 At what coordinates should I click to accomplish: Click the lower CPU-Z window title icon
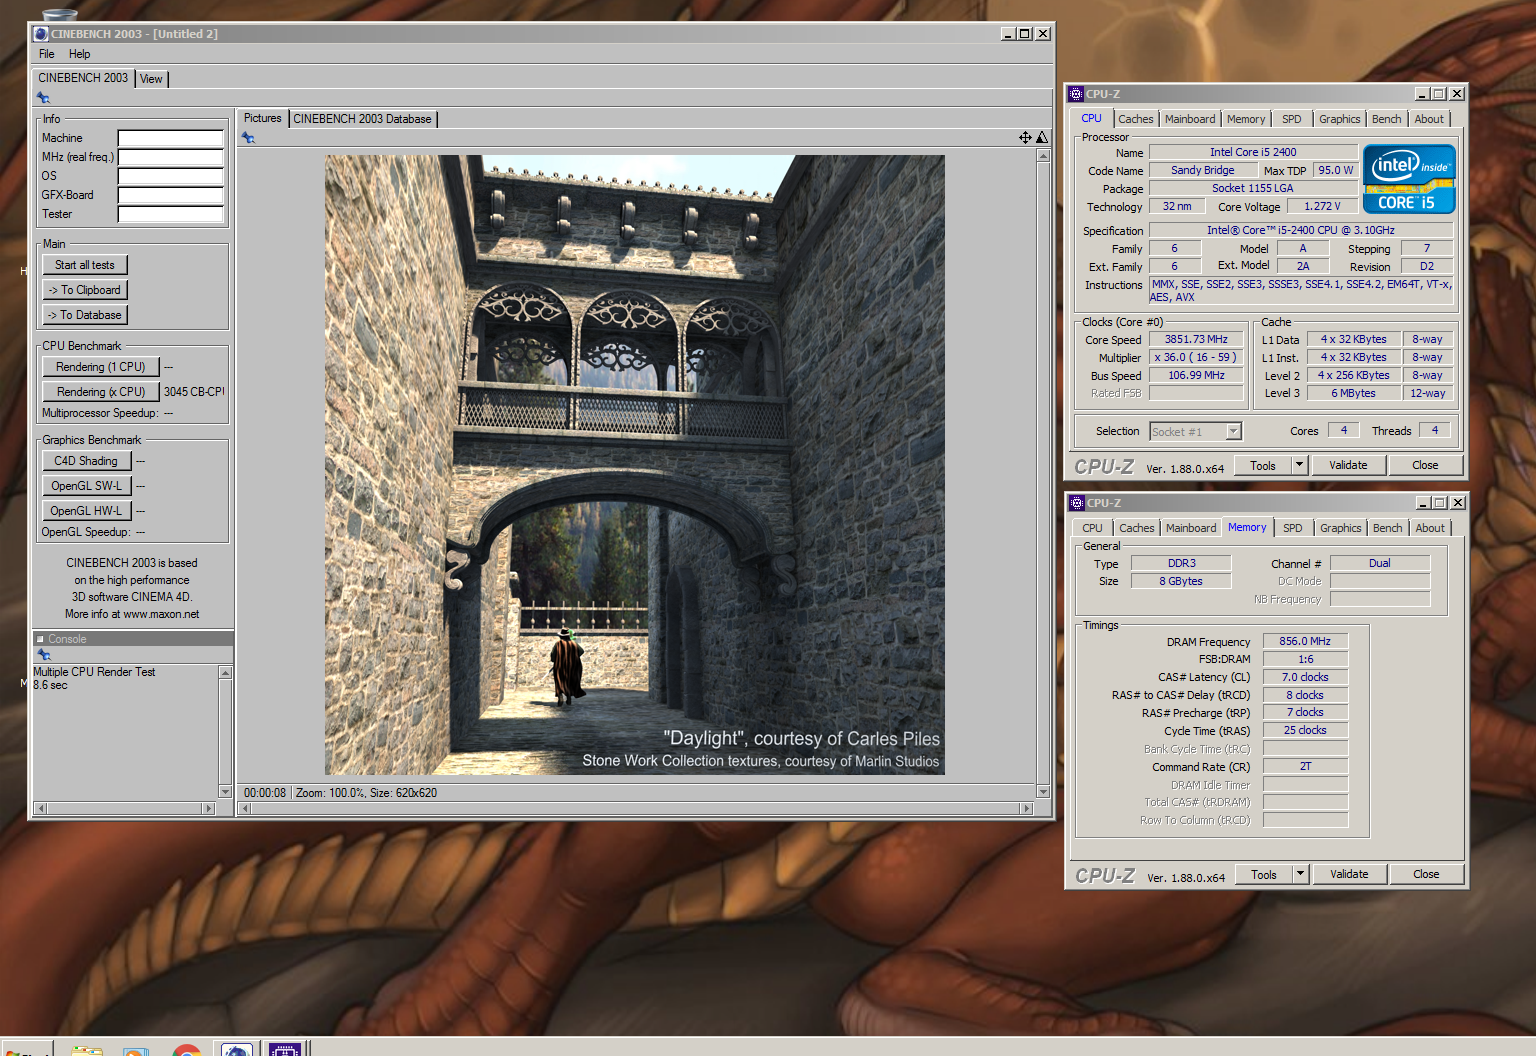[x=1077, y=503]
